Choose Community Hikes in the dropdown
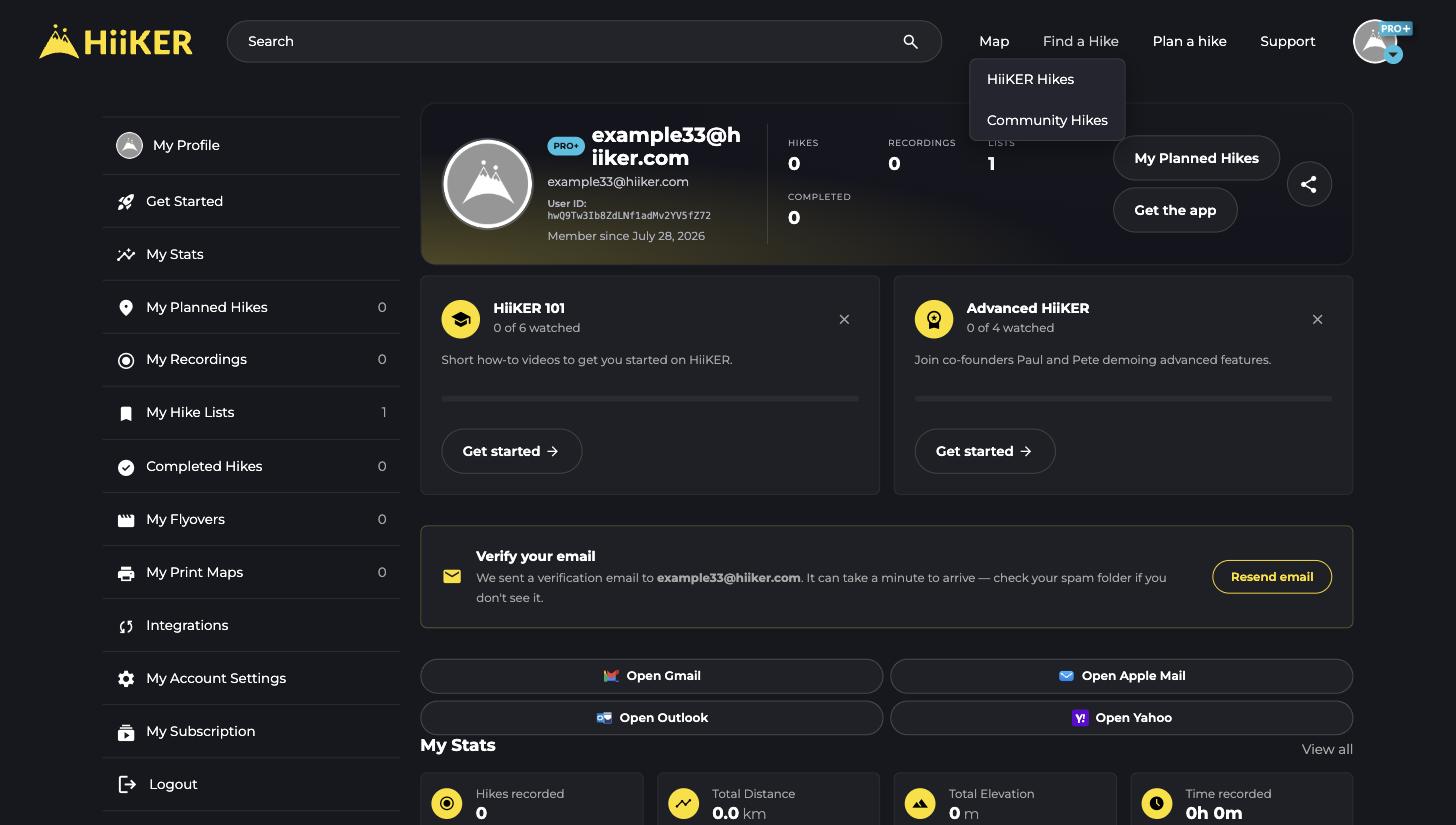The image size is (1456, 825). (1047, 120)
